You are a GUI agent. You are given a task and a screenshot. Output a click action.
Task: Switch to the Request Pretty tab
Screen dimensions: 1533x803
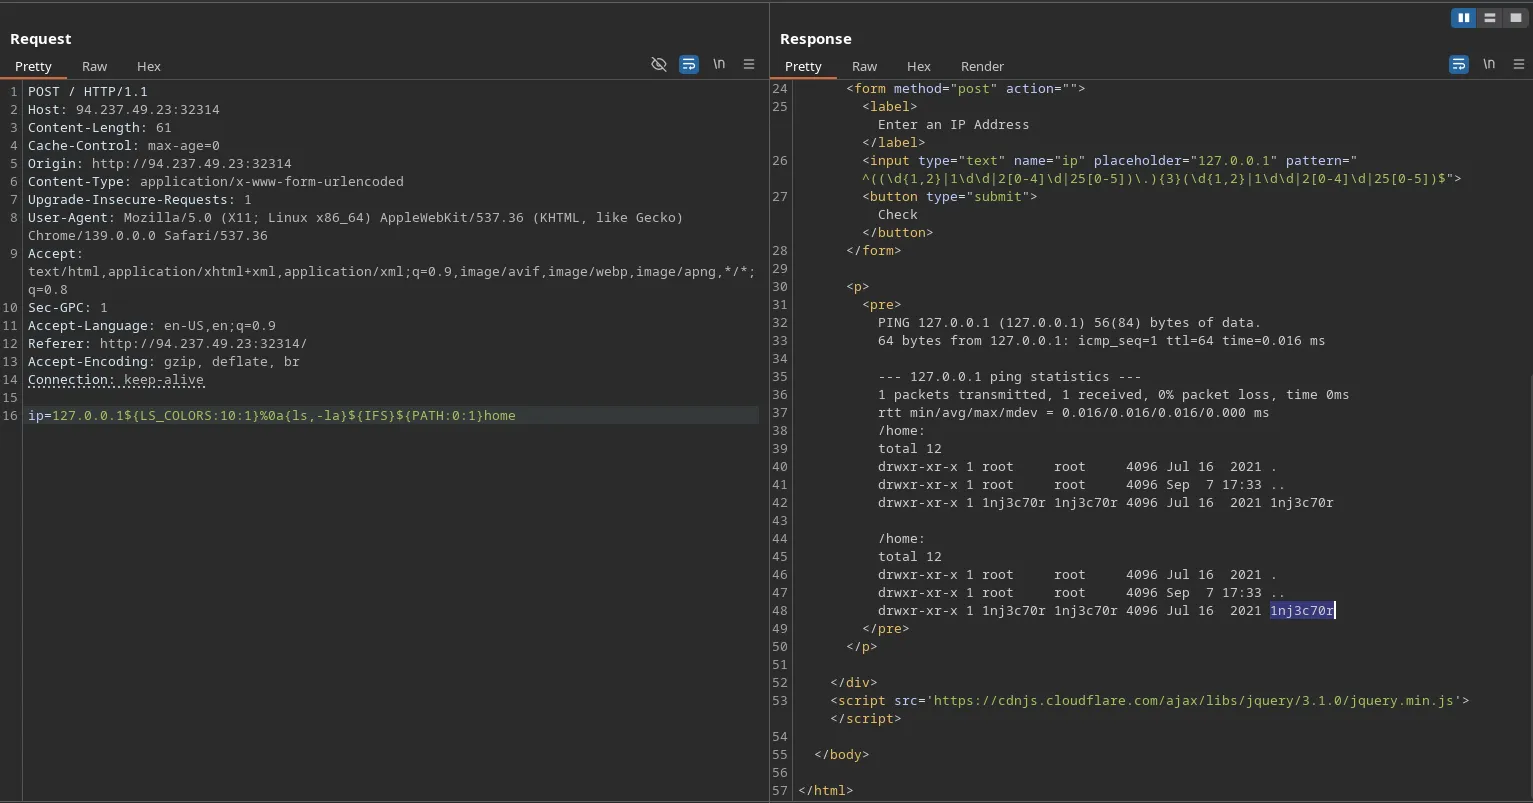(x=33, y=66)
